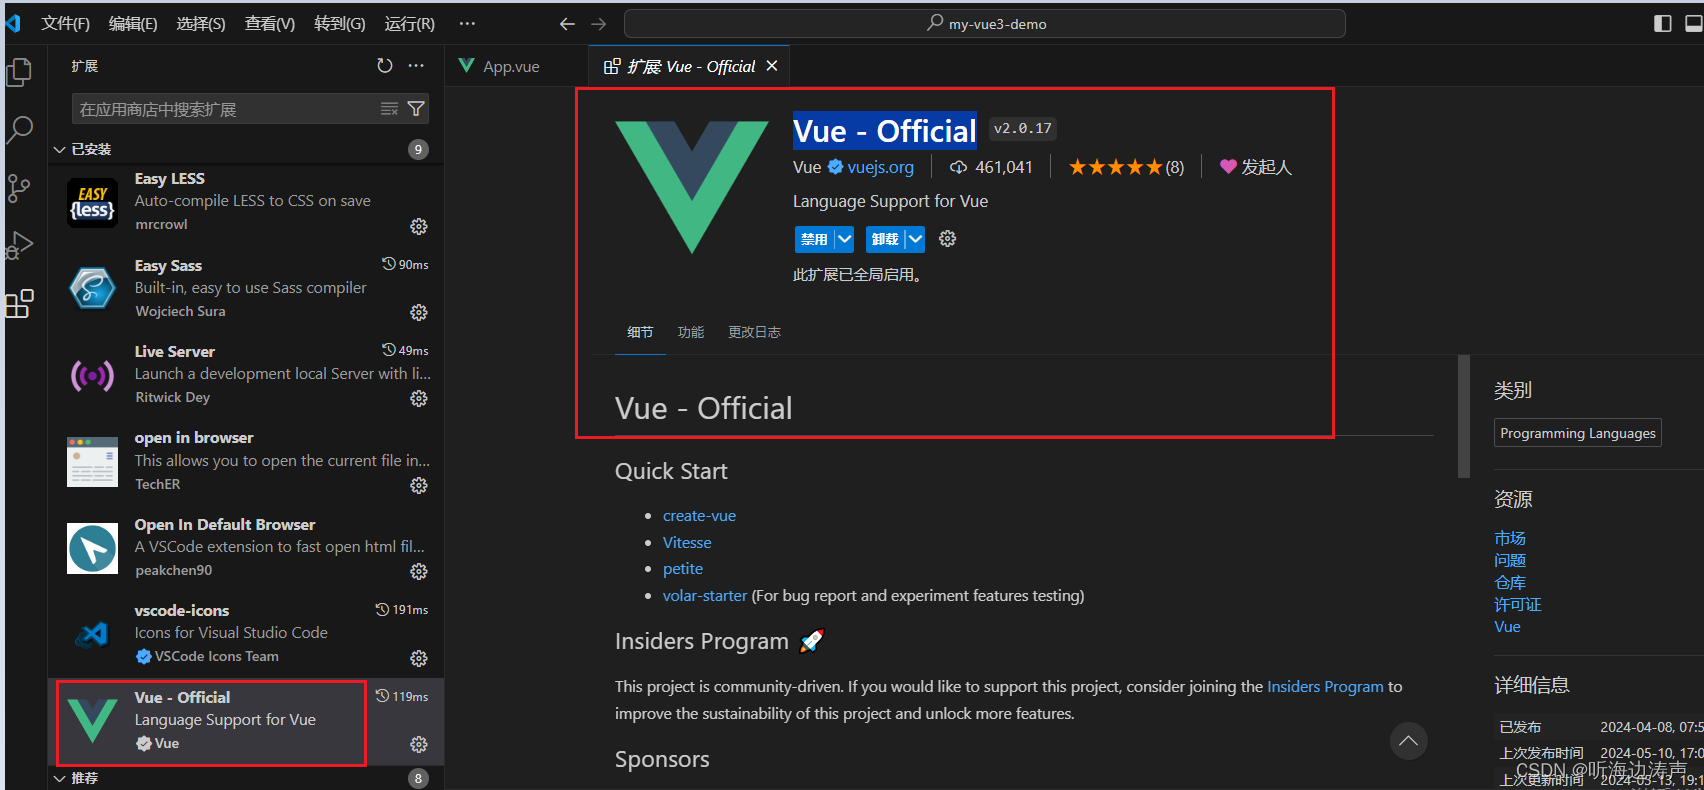1704x790 pixels.
Task: Click the extension page vertical scrollbar
Action: click(x=1464, y=416)
